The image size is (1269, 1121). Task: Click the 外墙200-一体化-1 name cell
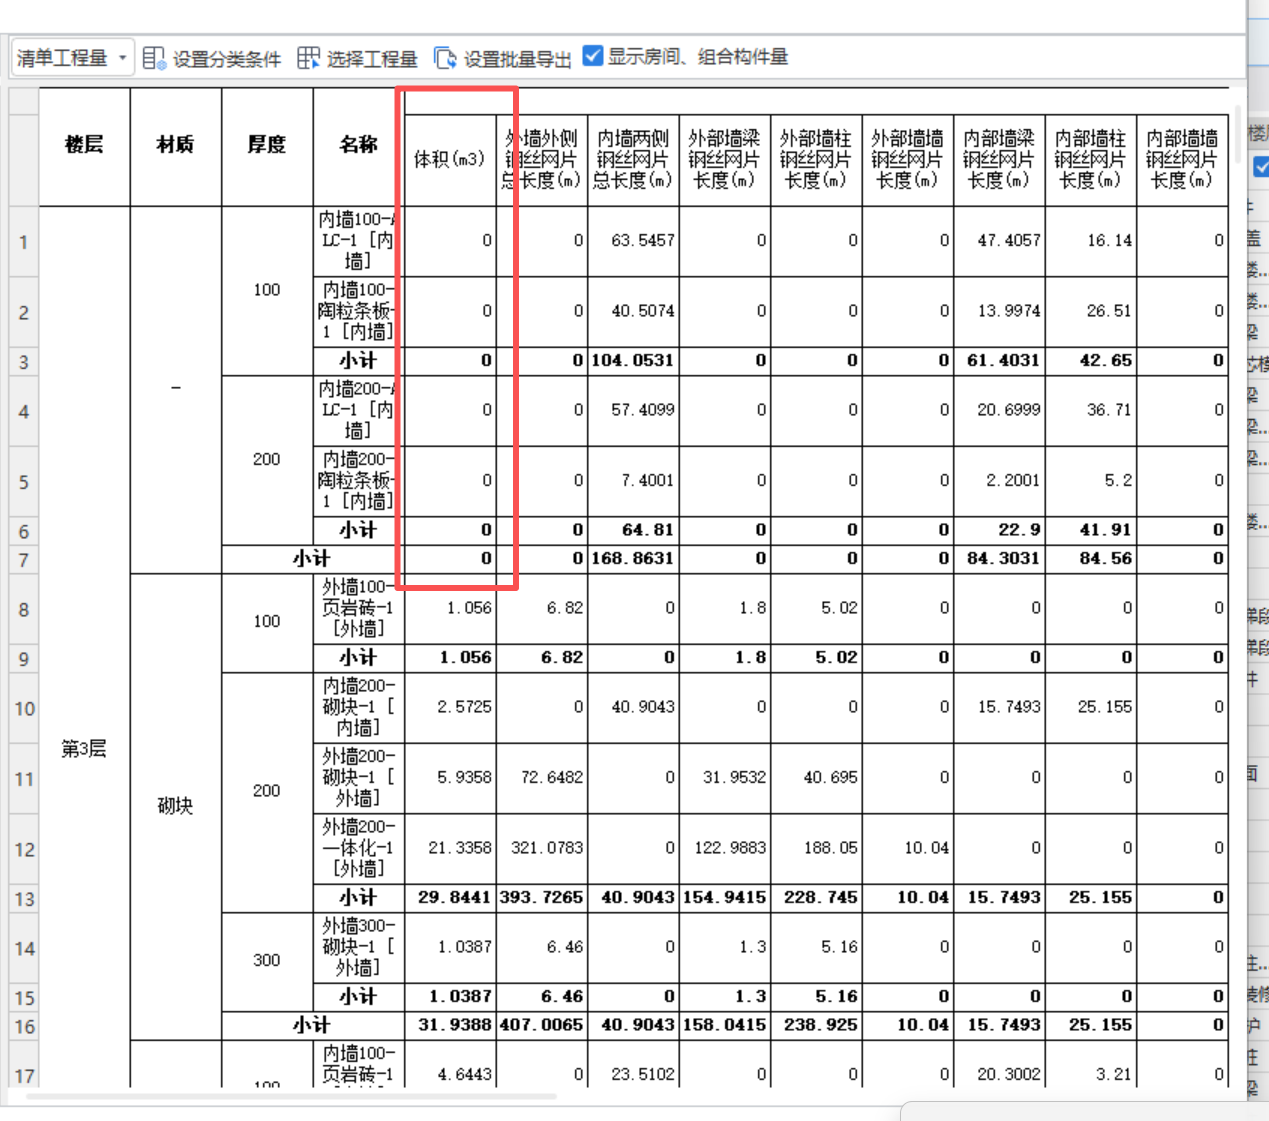(358, 848)
